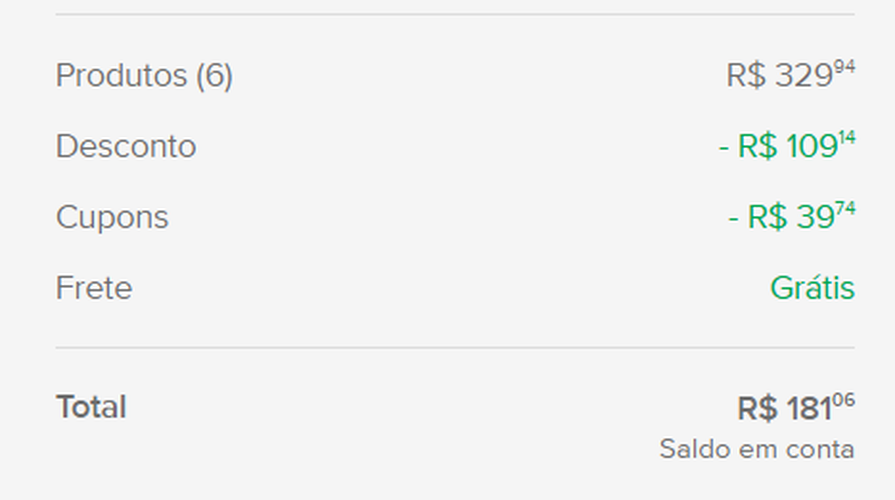Click the superscript 06 cents on total
895x500 pixels.
tap(844, 400)
